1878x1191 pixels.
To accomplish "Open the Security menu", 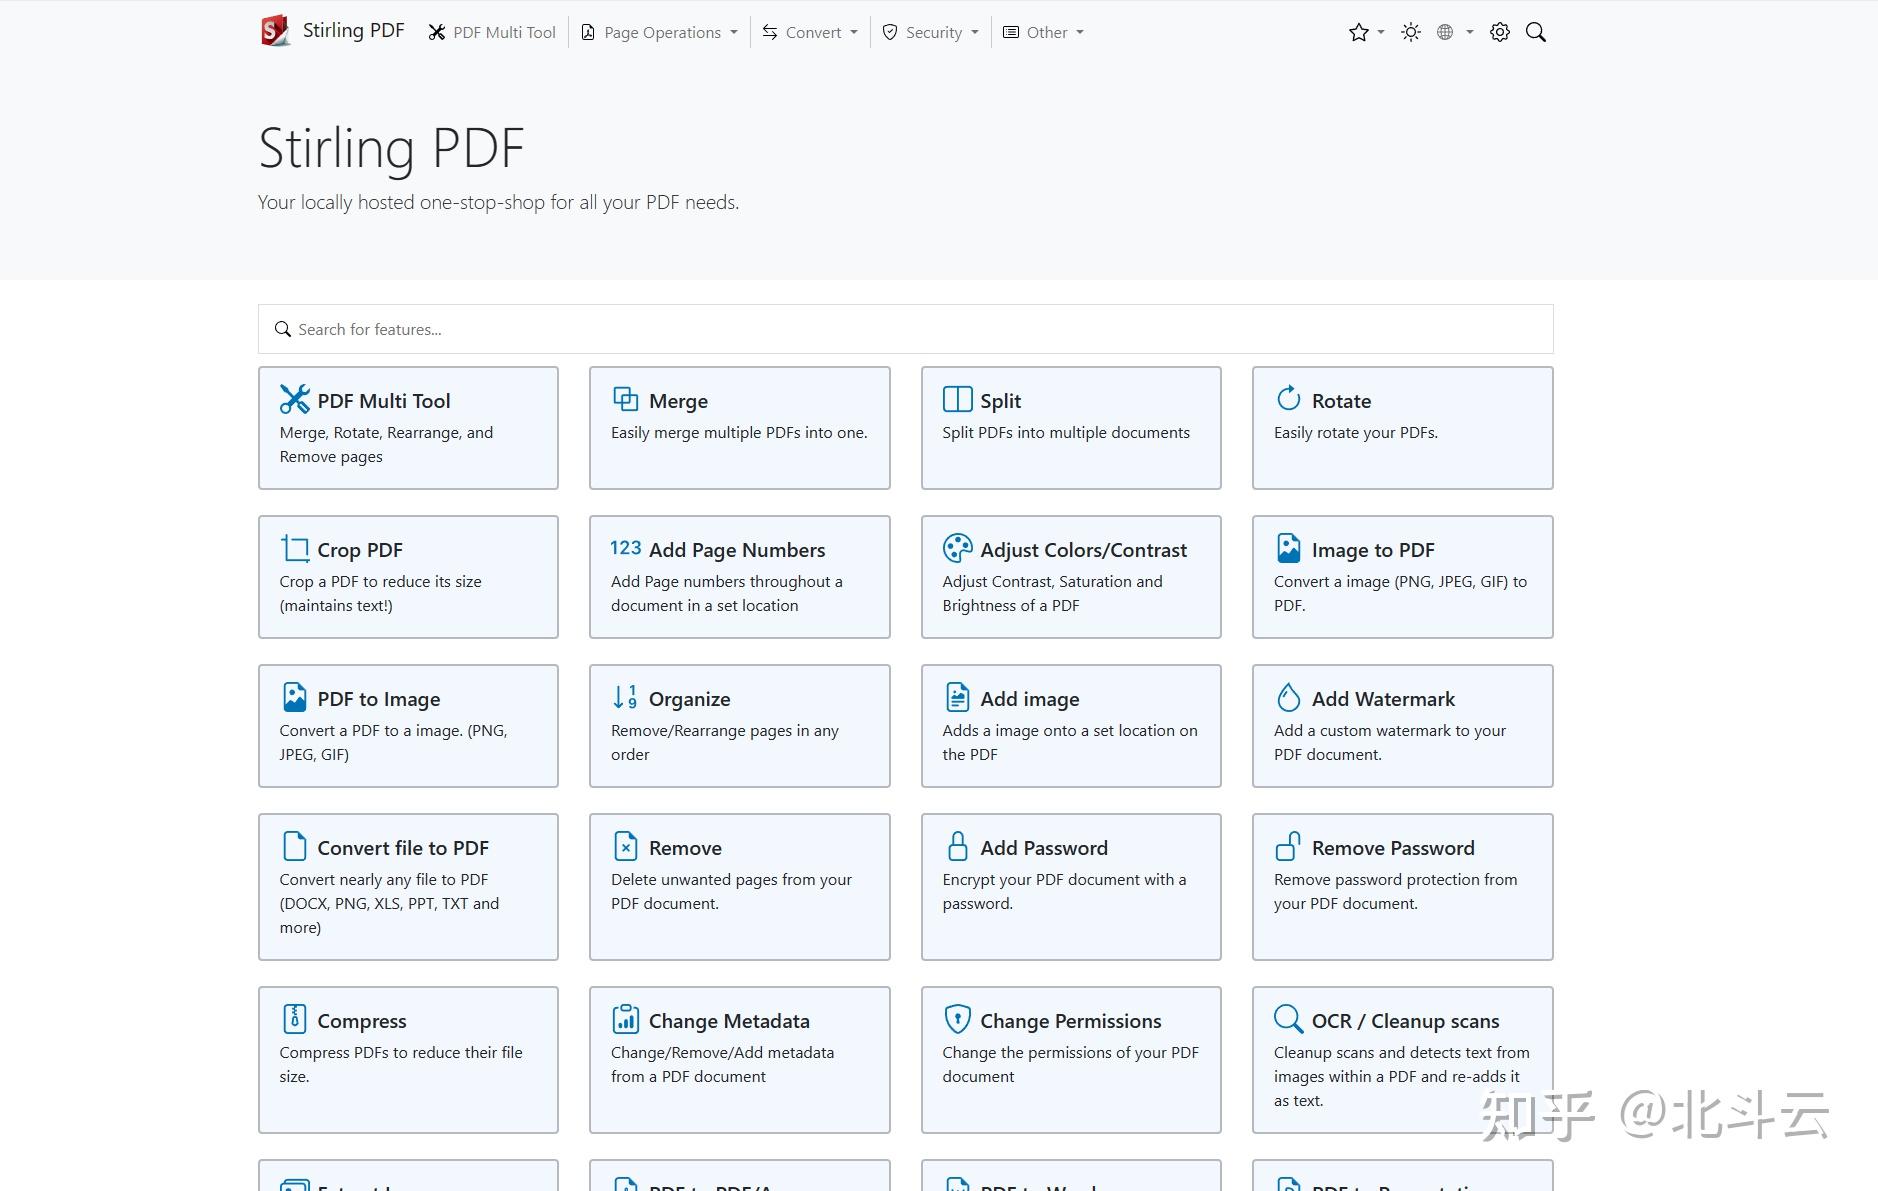I will [x=931, y=32].
